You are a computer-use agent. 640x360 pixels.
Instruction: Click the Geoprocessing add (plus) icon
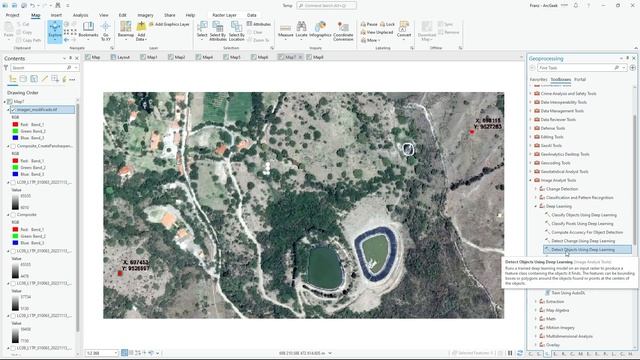click(x=632, y=68)
